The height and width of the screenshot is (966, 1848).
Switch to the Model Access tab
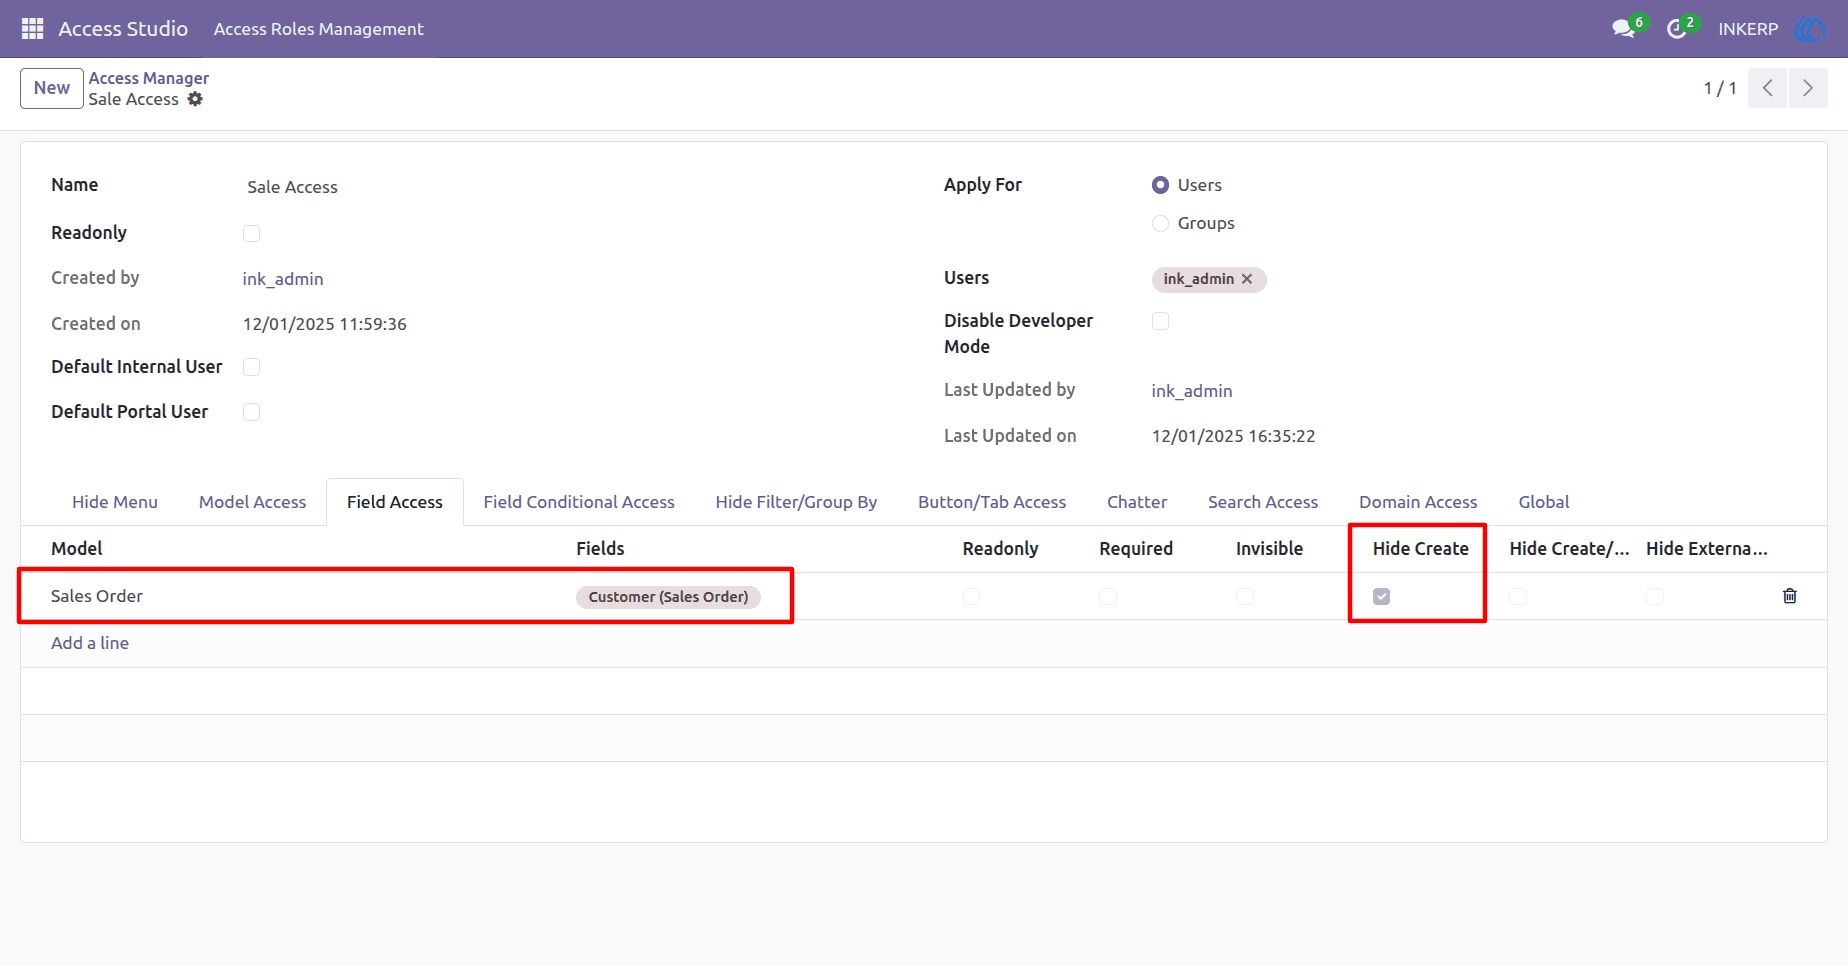click(252, 502)
